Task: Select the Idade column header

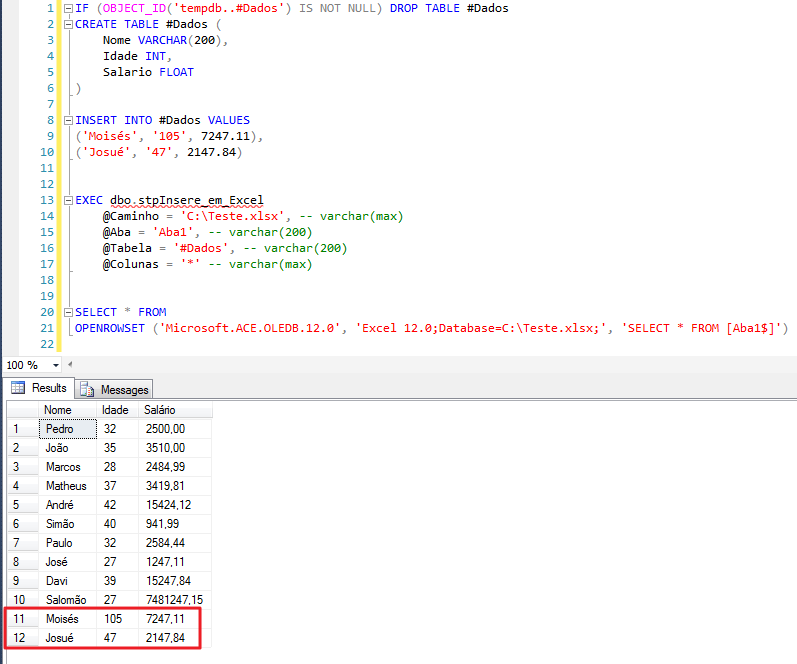Action: click(x=117, y=410)
